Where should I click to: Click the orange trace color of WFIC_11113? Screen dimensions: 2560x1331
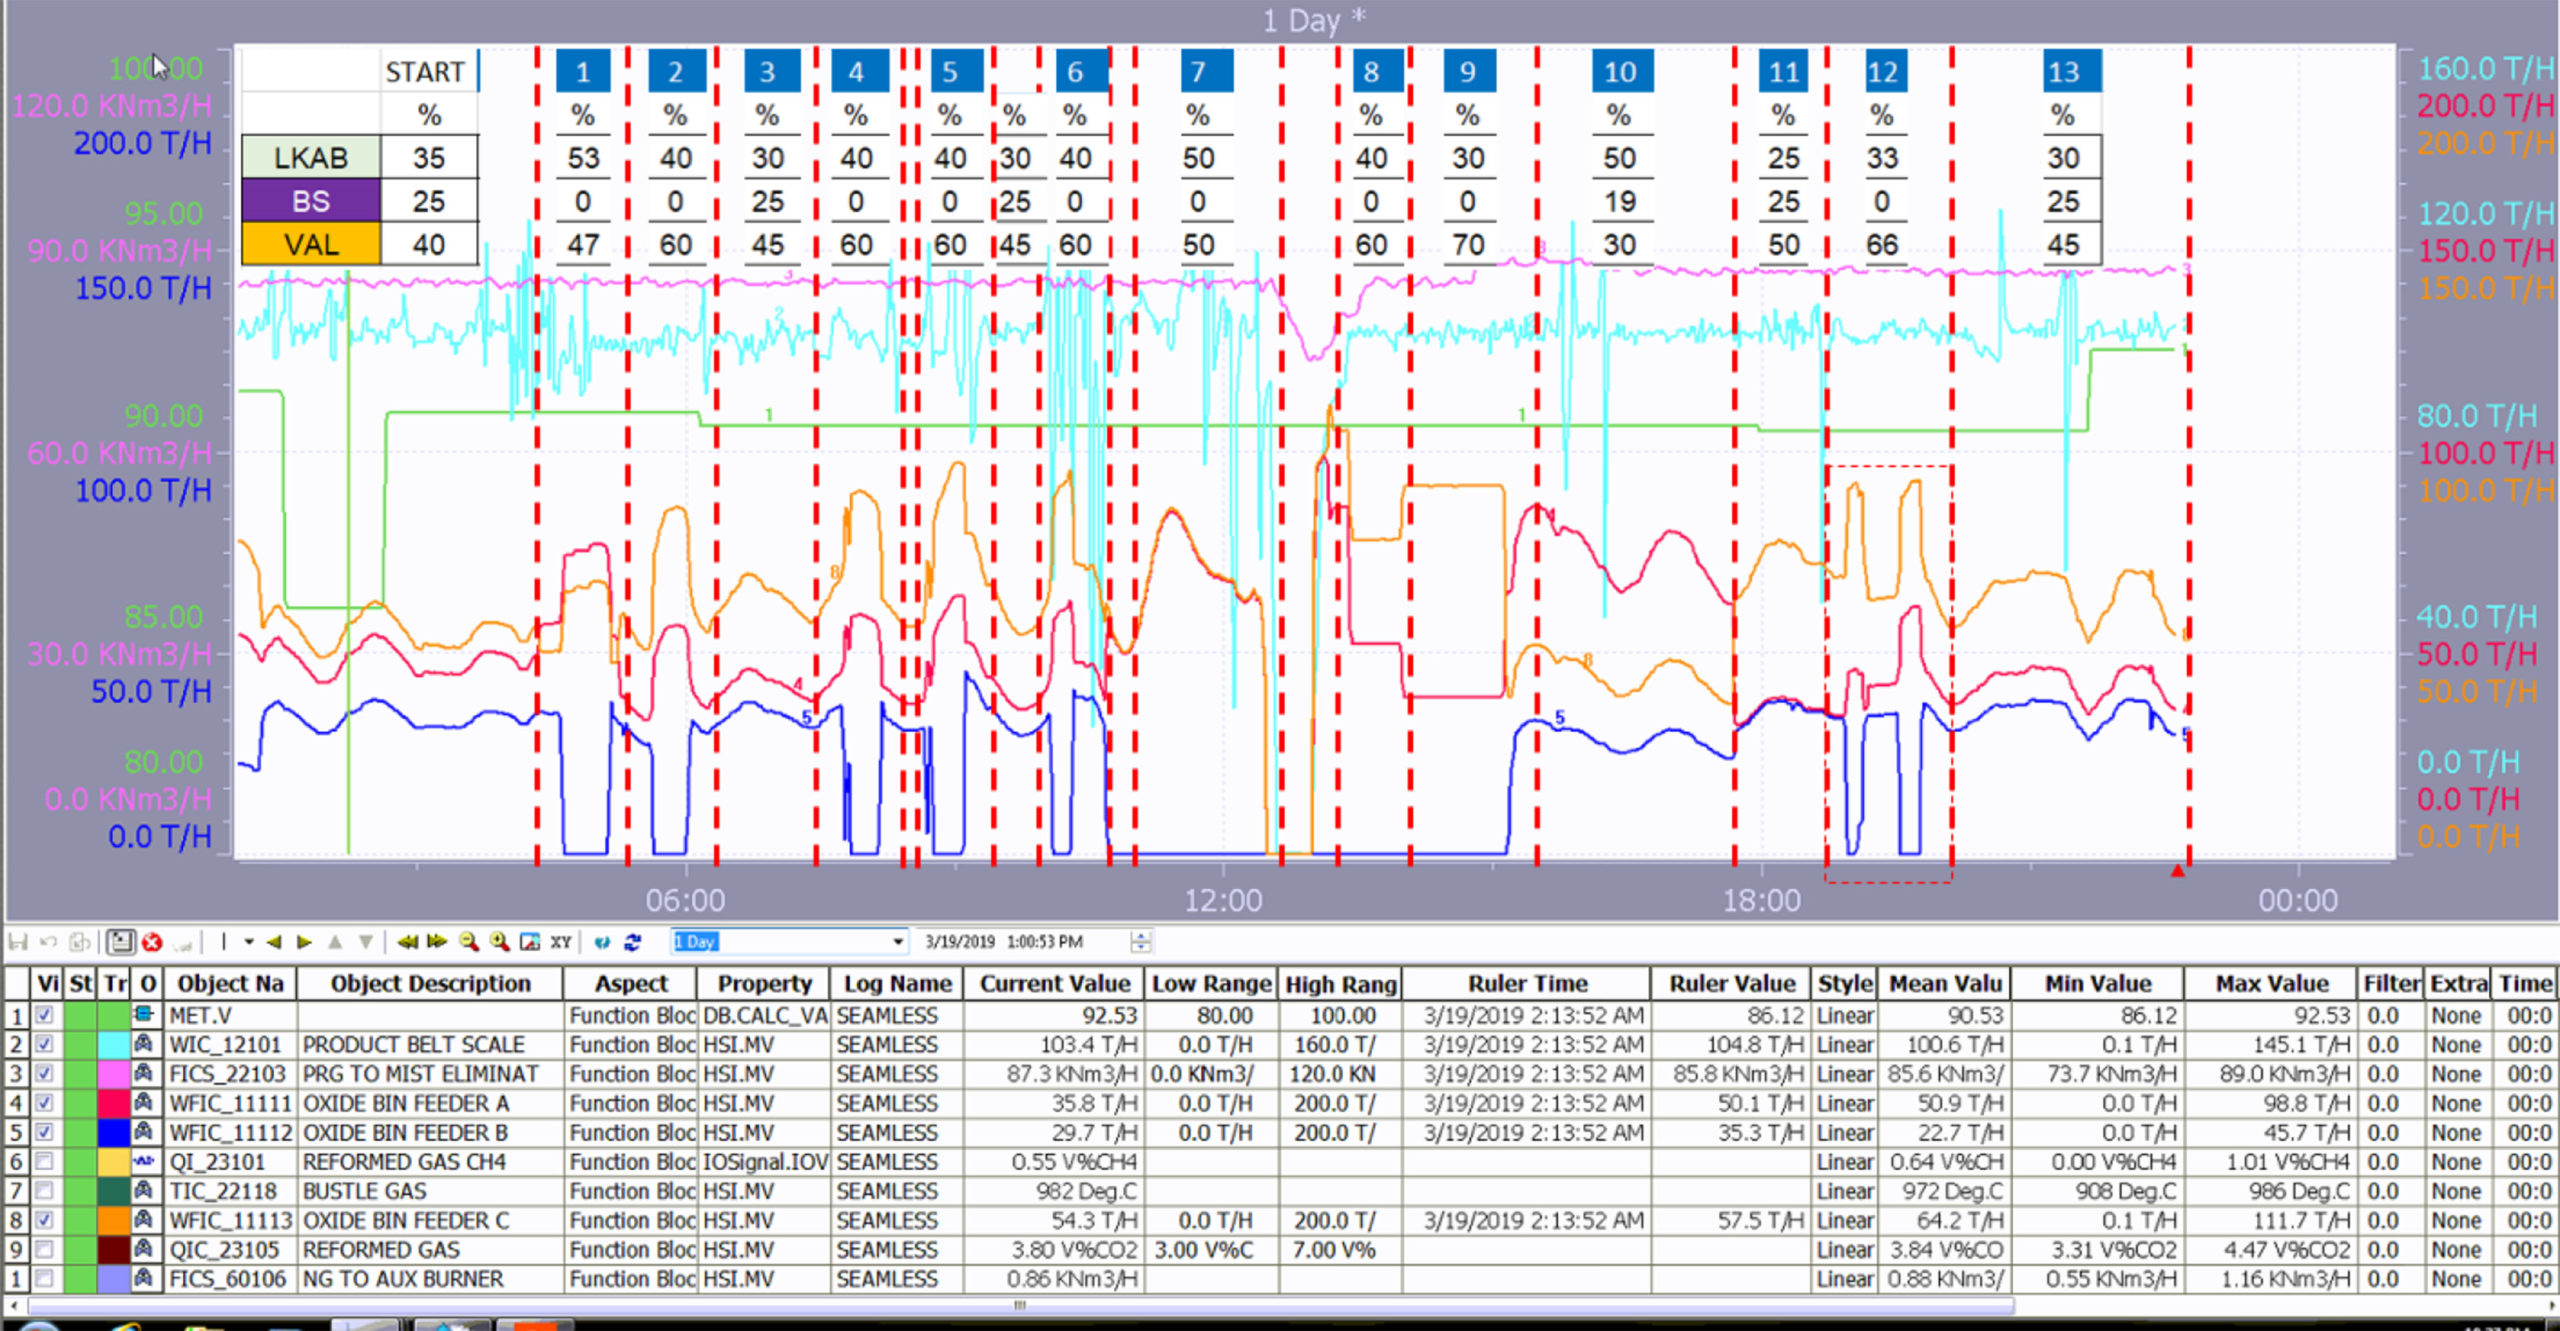click(x=114, y=1220)
